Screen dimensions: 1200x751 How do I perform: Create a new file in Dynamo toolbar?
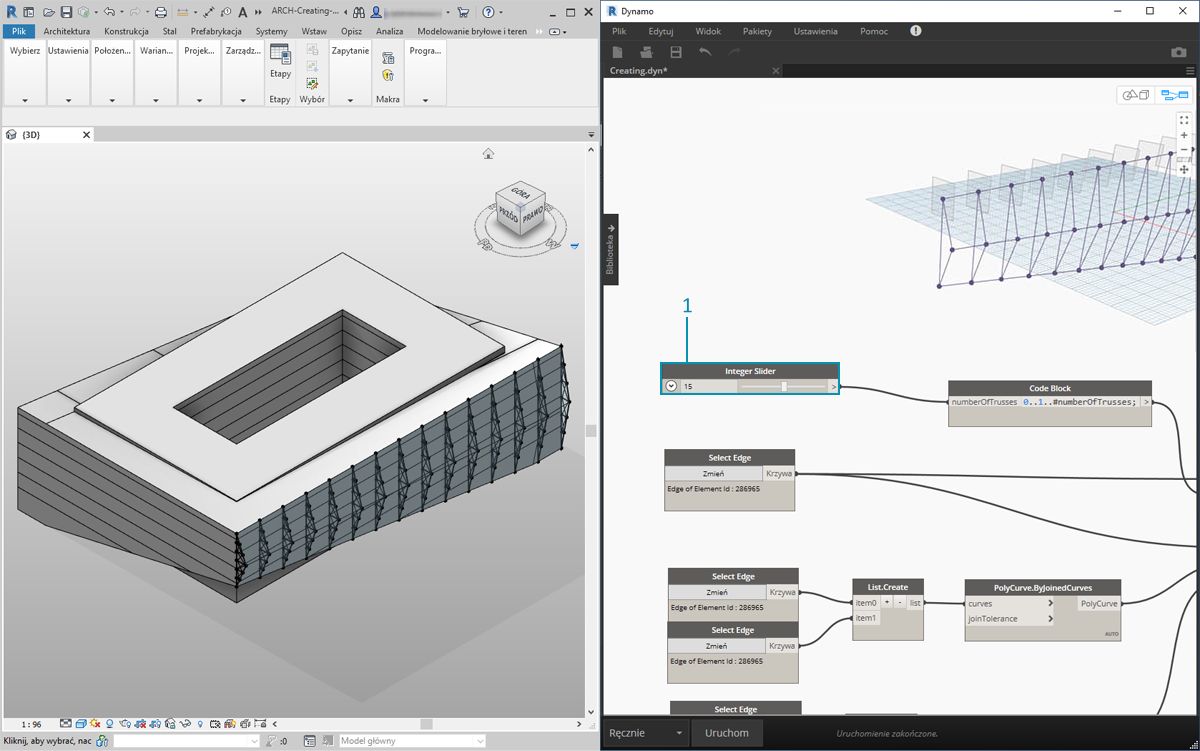(x=618, y=52)
